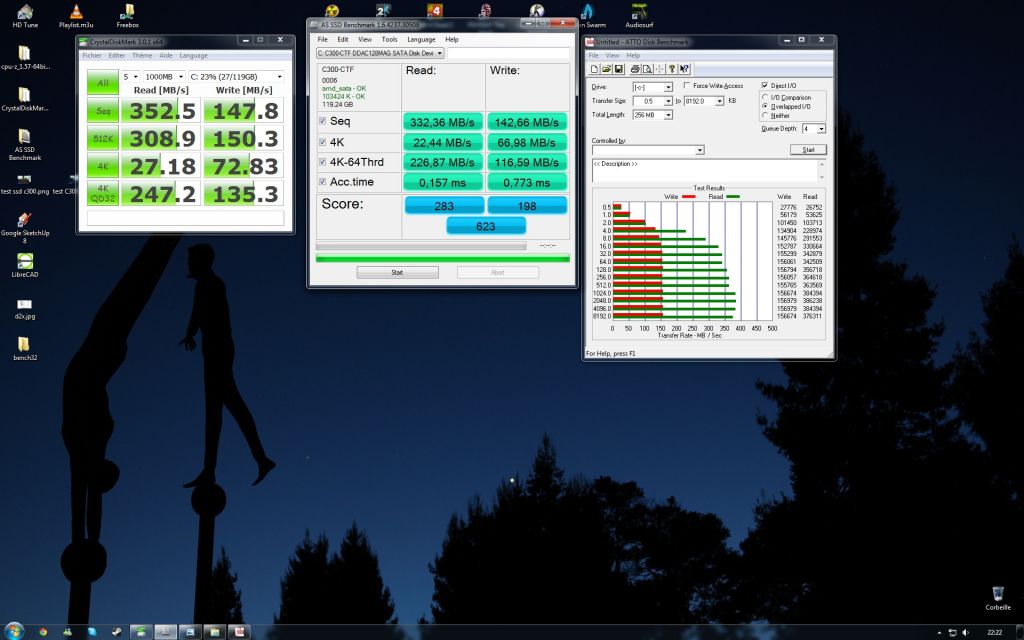Click the 512K test button in CrystalDiskMark
The height and width of the screenshot is (640, 1024).
[103, 138]
